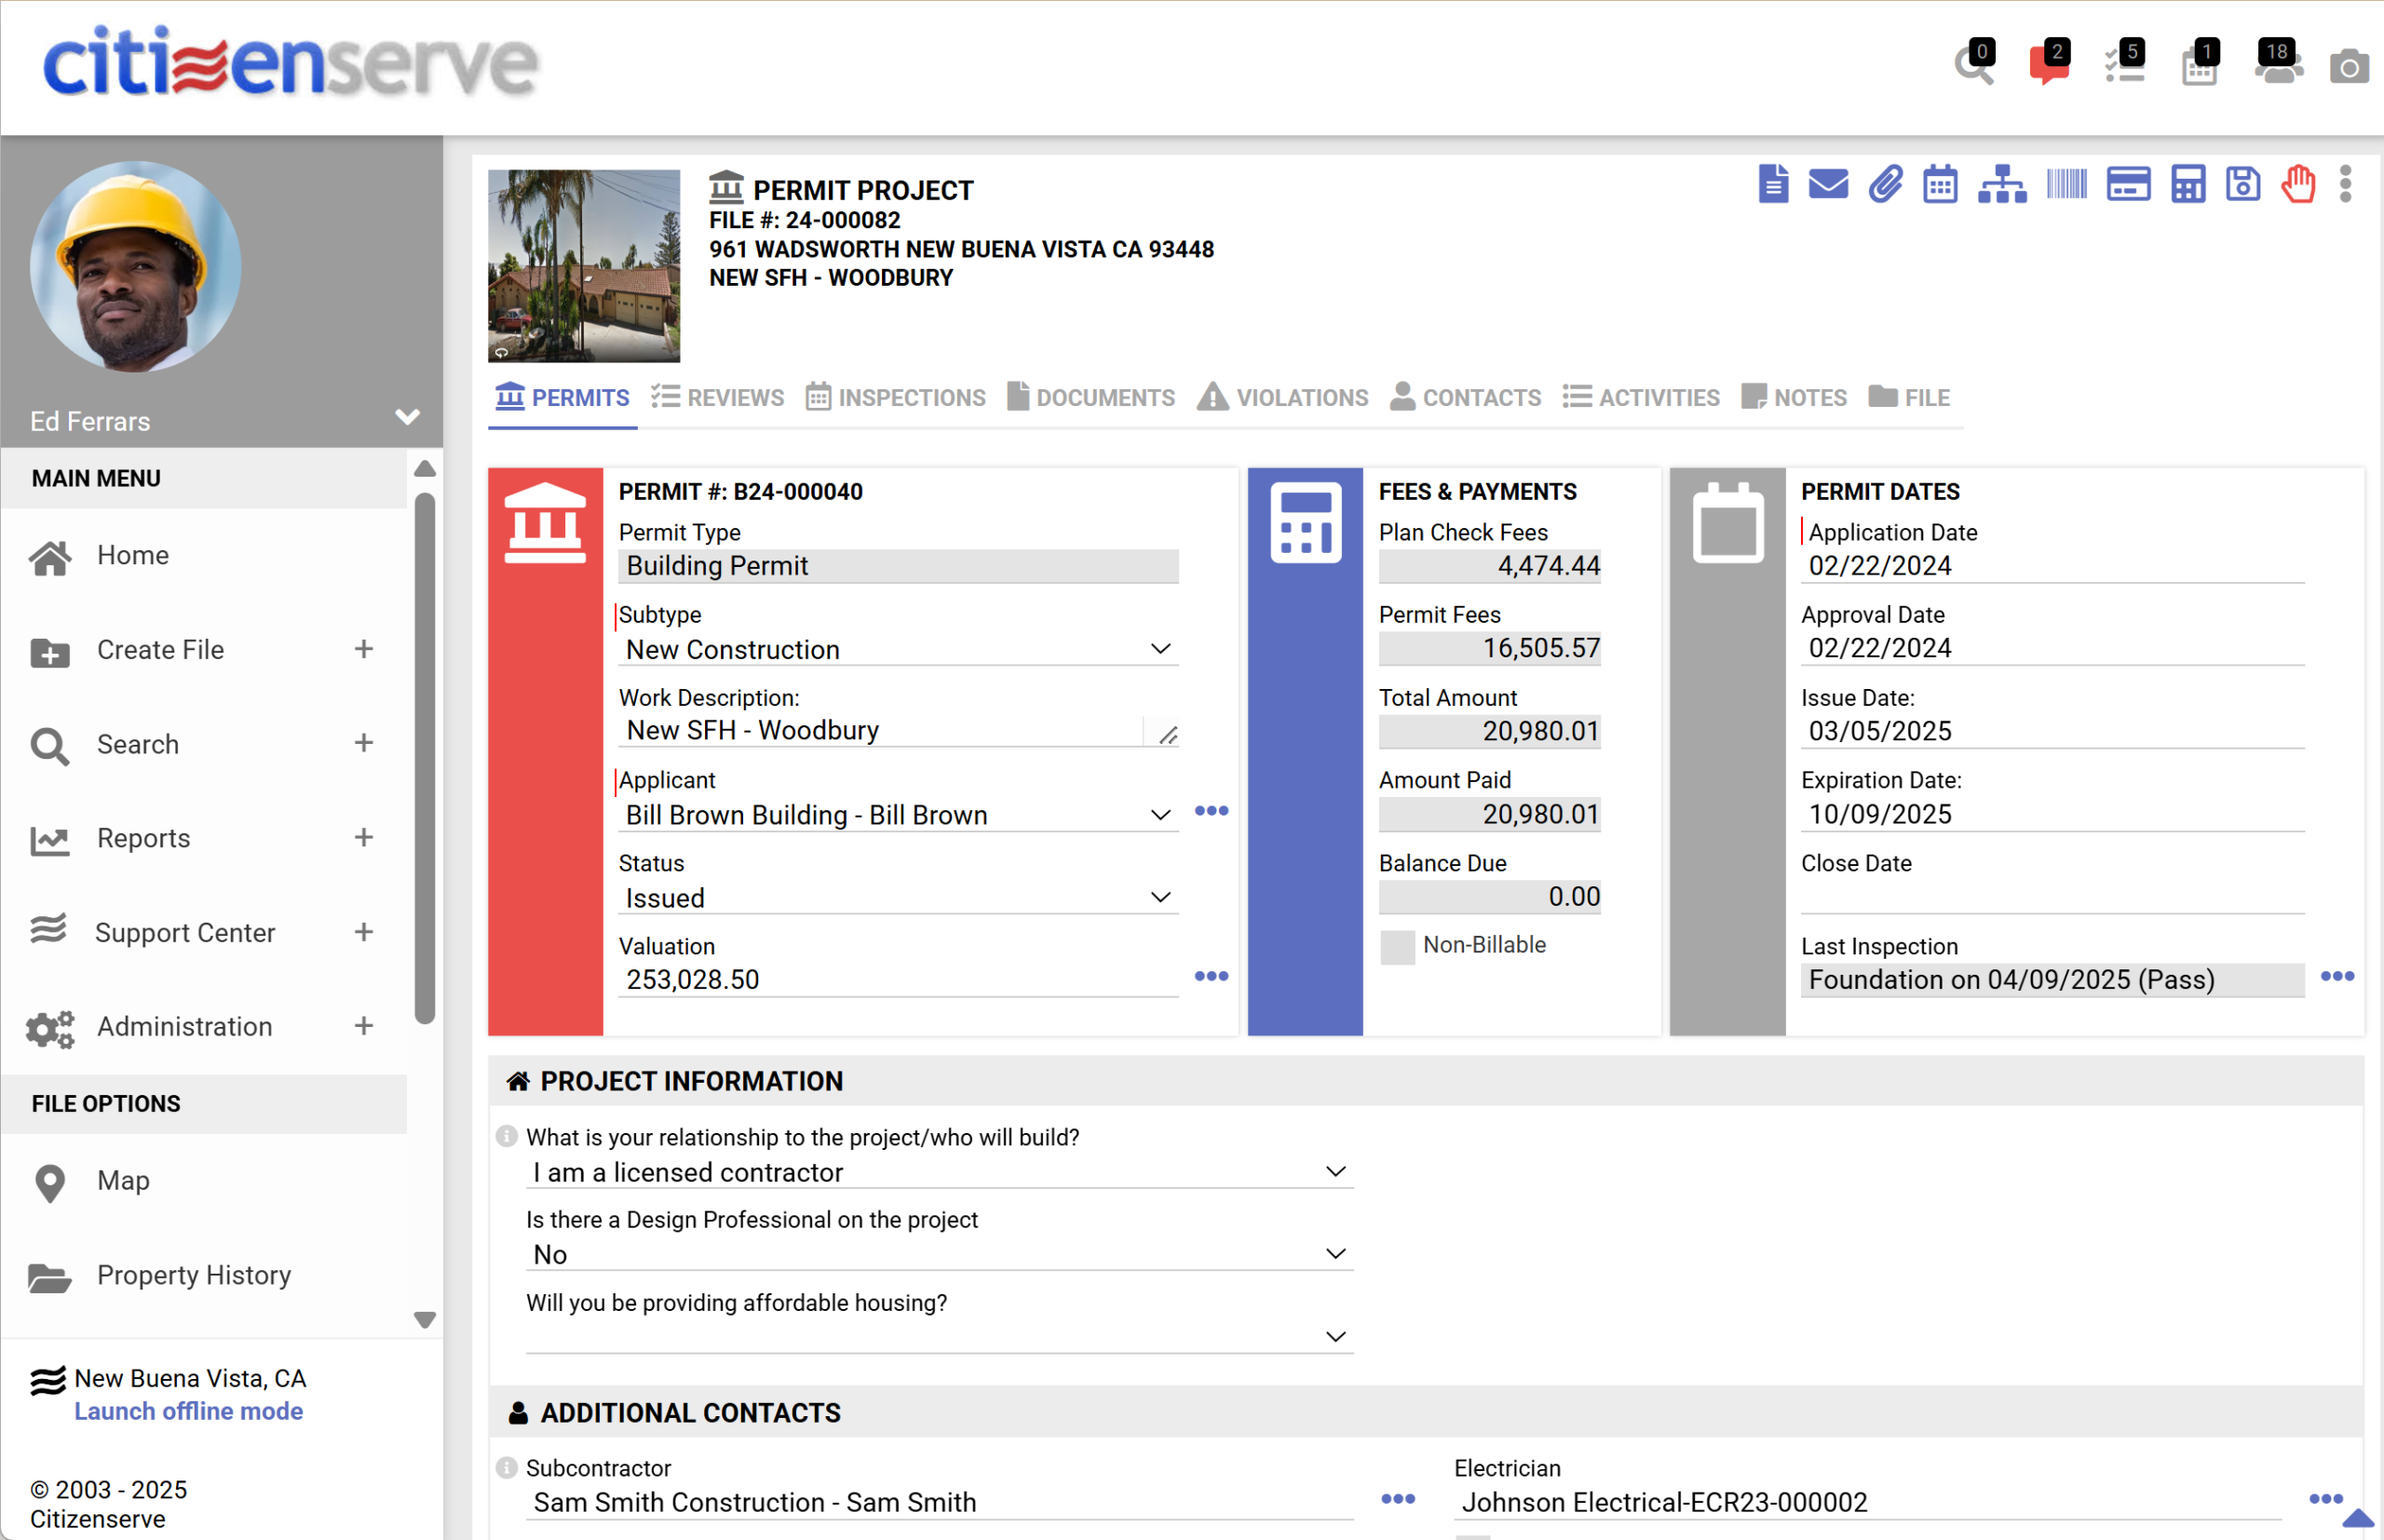Click the hierarchy org chart icon
The width and height of the screenshot is (2384, 1540).
click(2001, 184)
